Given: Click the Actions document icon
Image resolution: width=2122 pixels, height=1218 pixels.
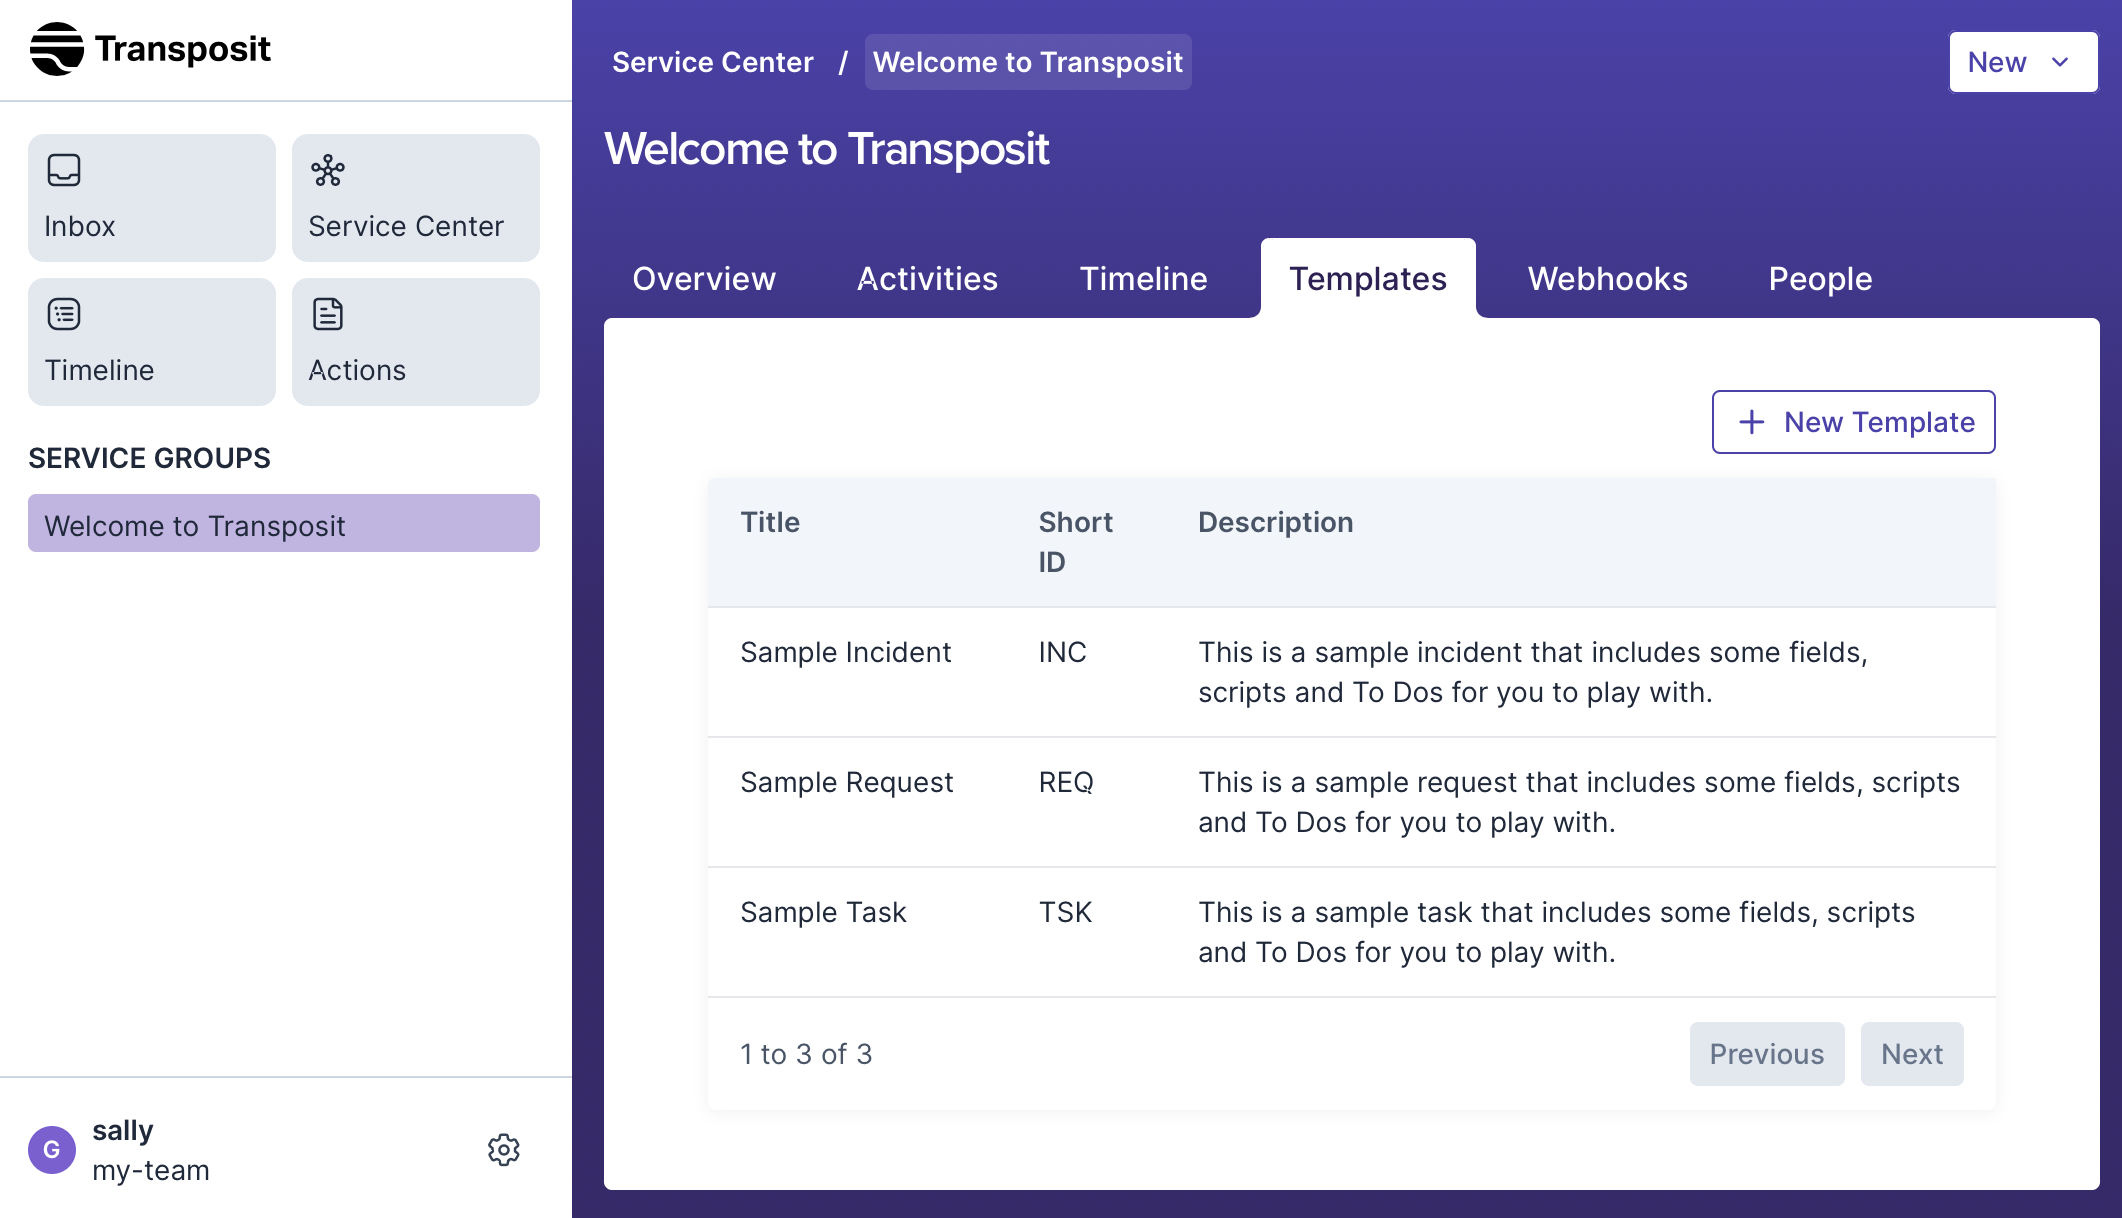Looking at the screenshot, I should 328,314.
